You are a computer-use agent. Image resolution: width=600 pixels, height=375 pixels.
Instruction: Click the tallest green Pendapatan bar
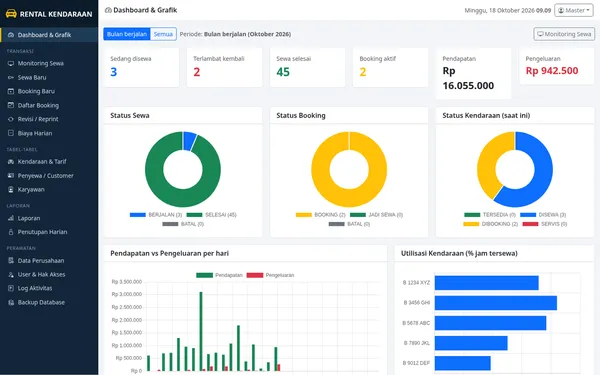[x=201, y=331]
